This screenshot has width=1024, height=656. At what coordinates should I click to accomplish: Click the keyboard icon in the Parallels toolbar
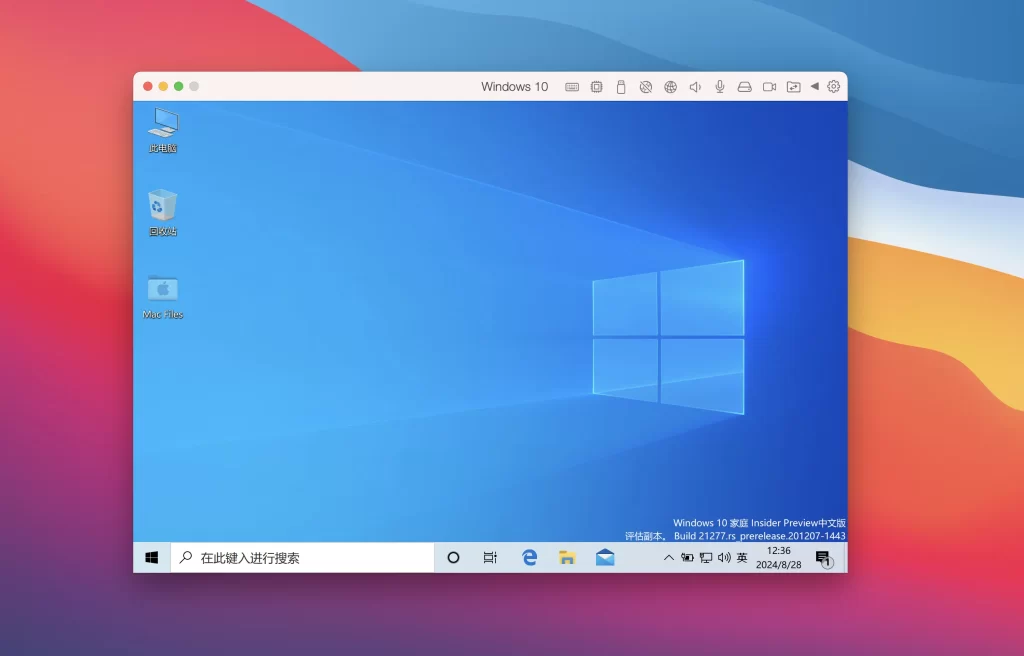pyautogui.click(x=571, y=87)
